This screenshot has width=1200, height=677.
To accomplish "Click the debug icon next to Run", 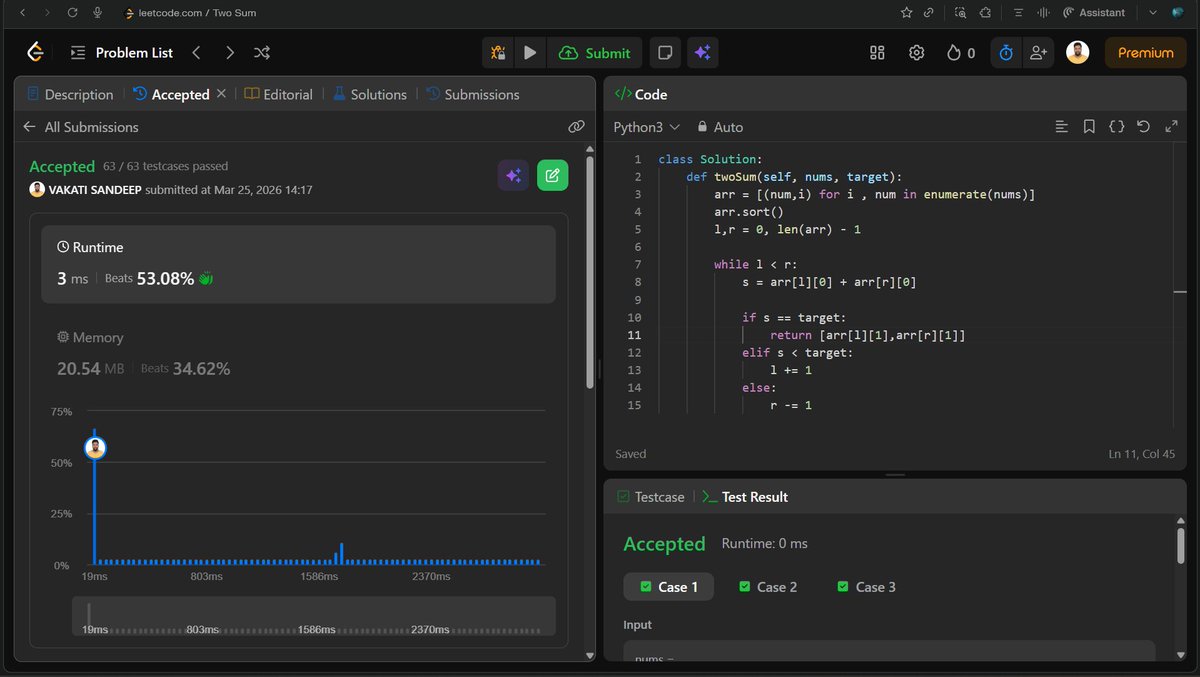I will tap(498, 53).
